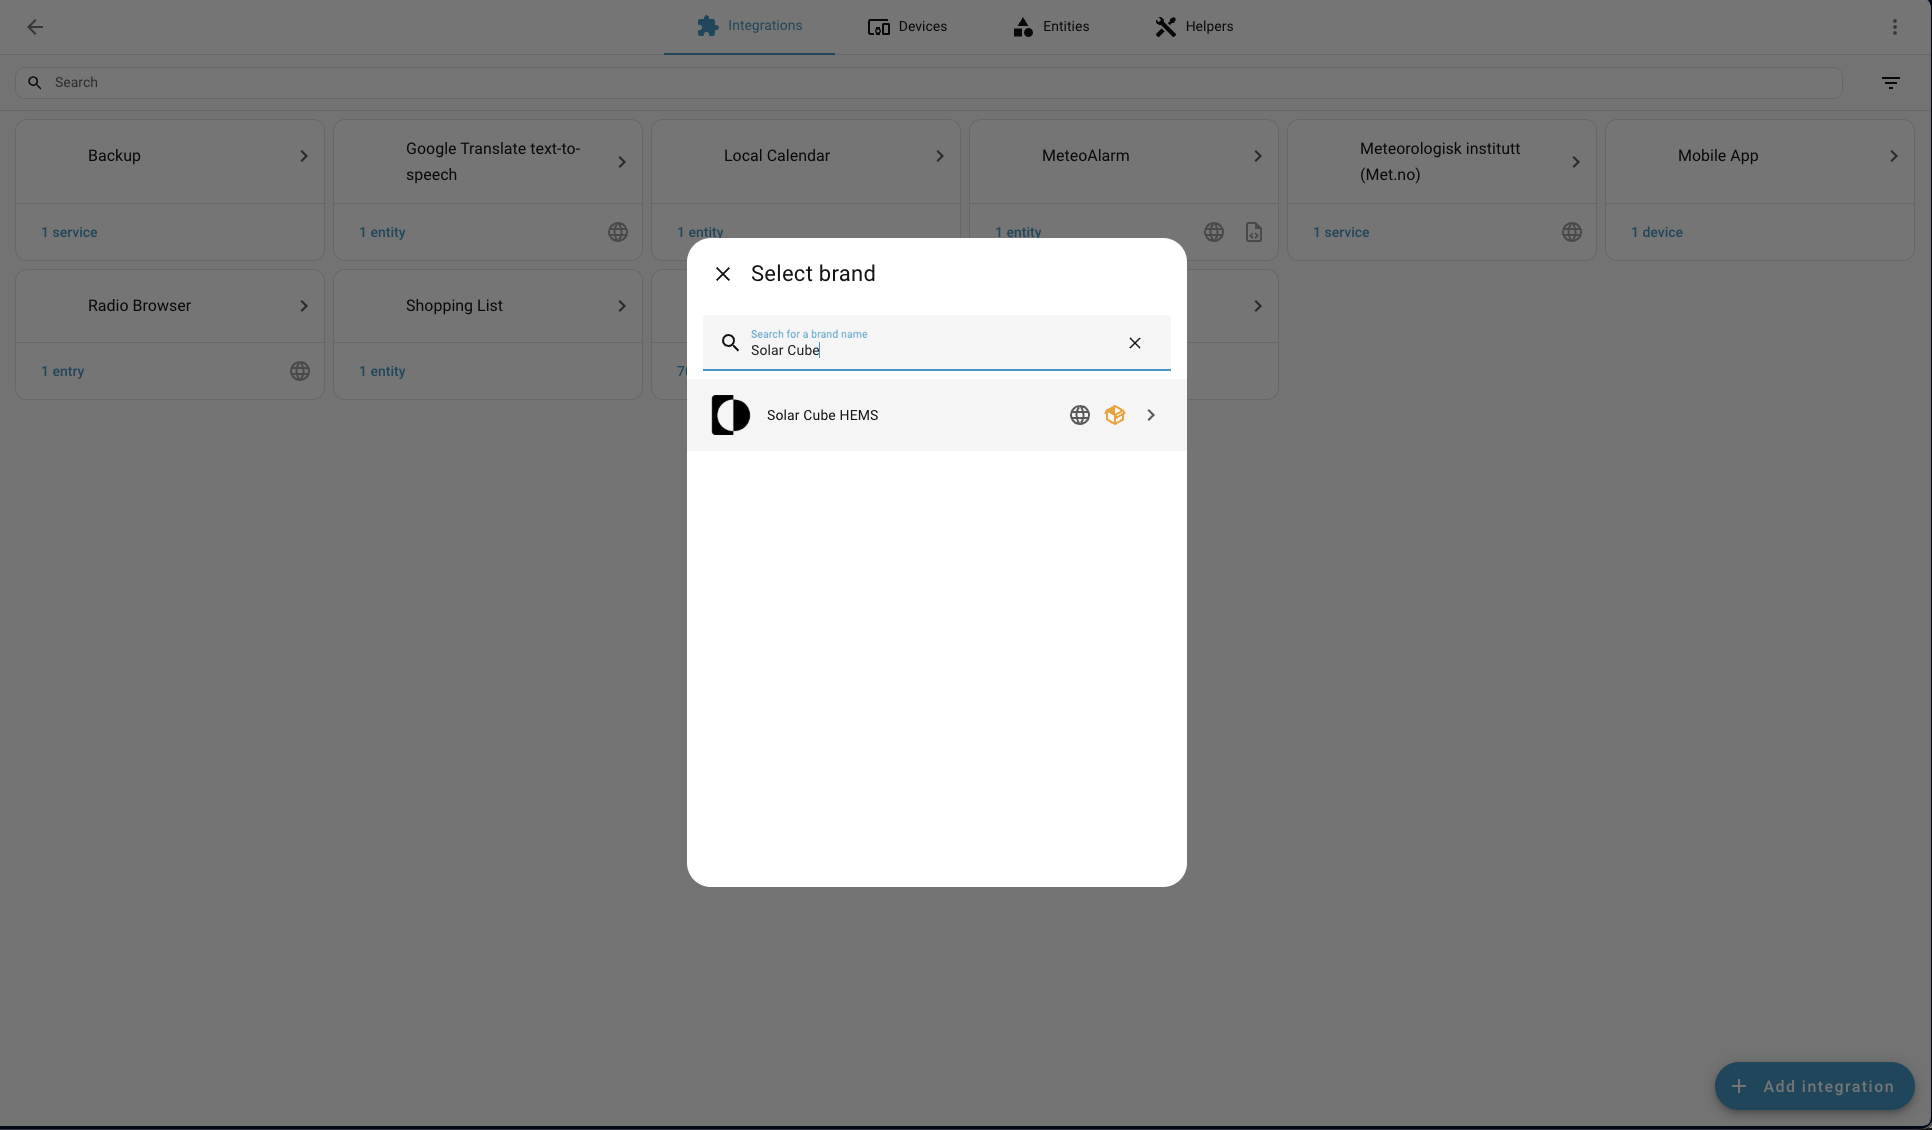Open the integrations filter menu icon

[1890, 83]
